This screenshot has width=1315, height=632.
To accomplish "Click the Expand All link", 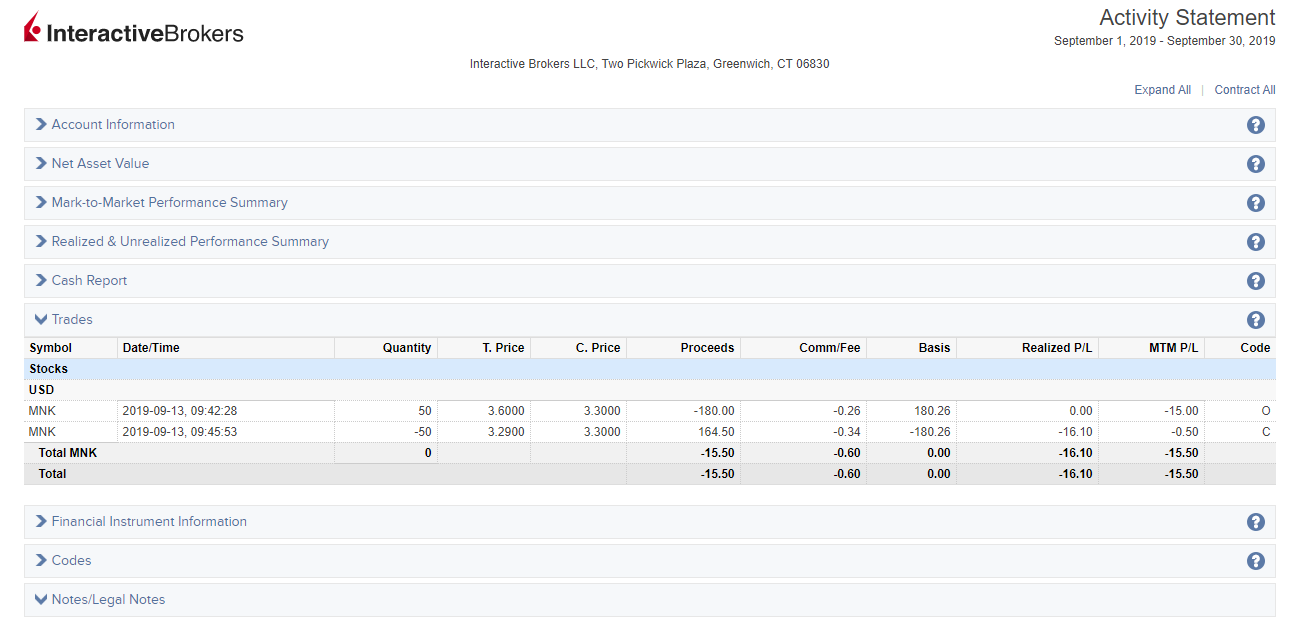I will click(1162, 90).
